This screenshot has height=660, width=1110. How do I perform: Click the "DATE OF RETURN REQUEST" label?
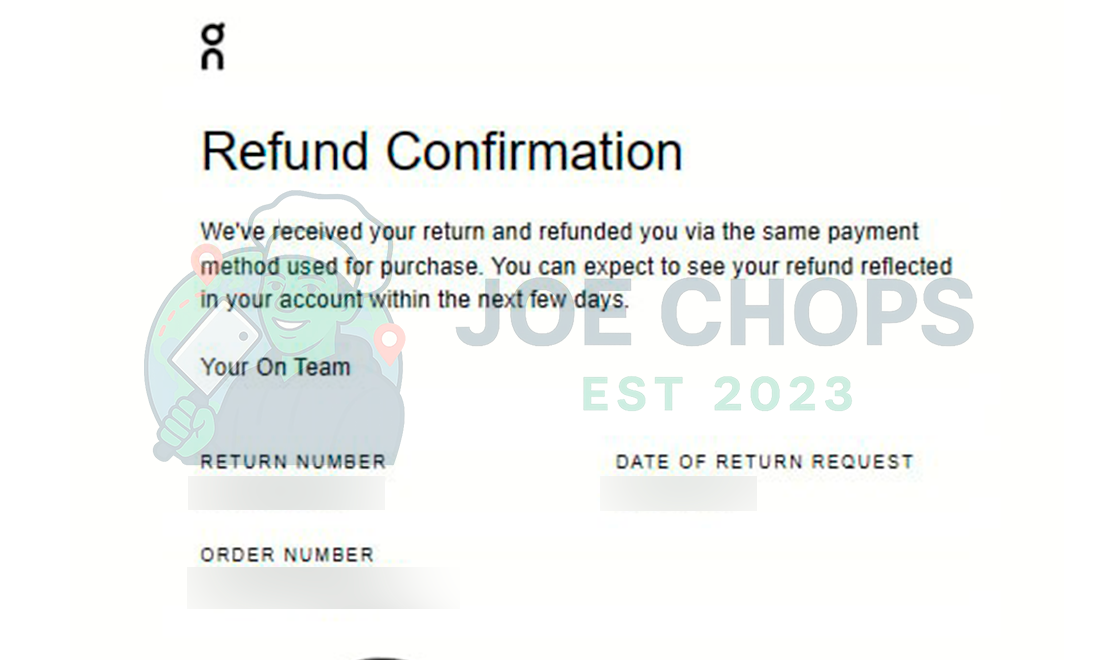(x=764, y=462)
